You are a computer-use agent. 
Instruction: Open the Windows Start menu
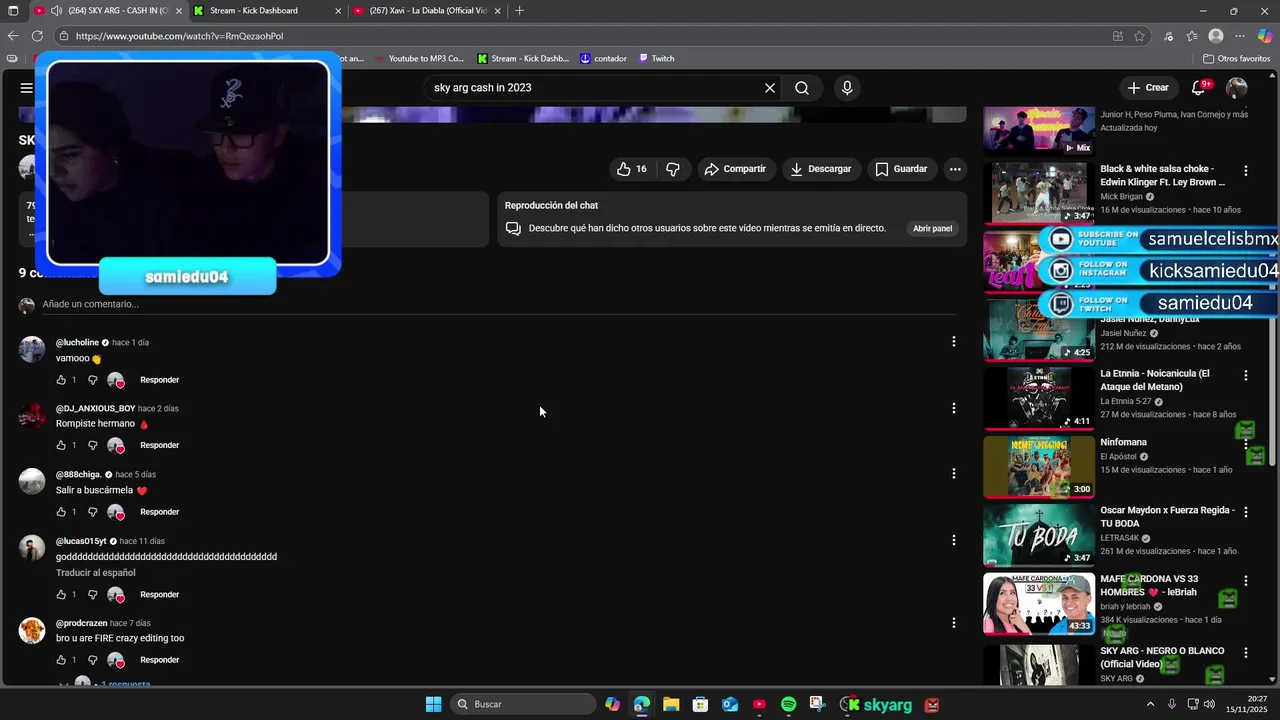click(x=433, y=705)
